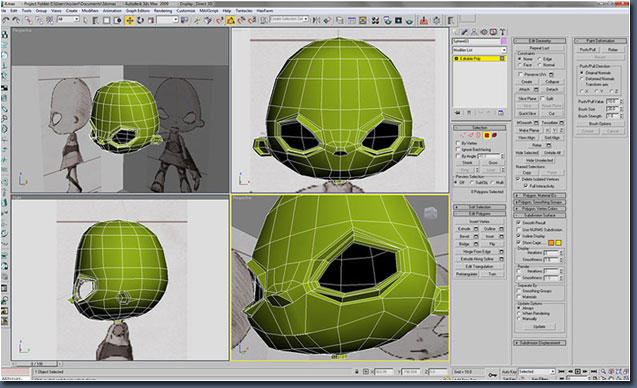Click the Push/Pull button

pyautogui.click(x=587, y=50)
